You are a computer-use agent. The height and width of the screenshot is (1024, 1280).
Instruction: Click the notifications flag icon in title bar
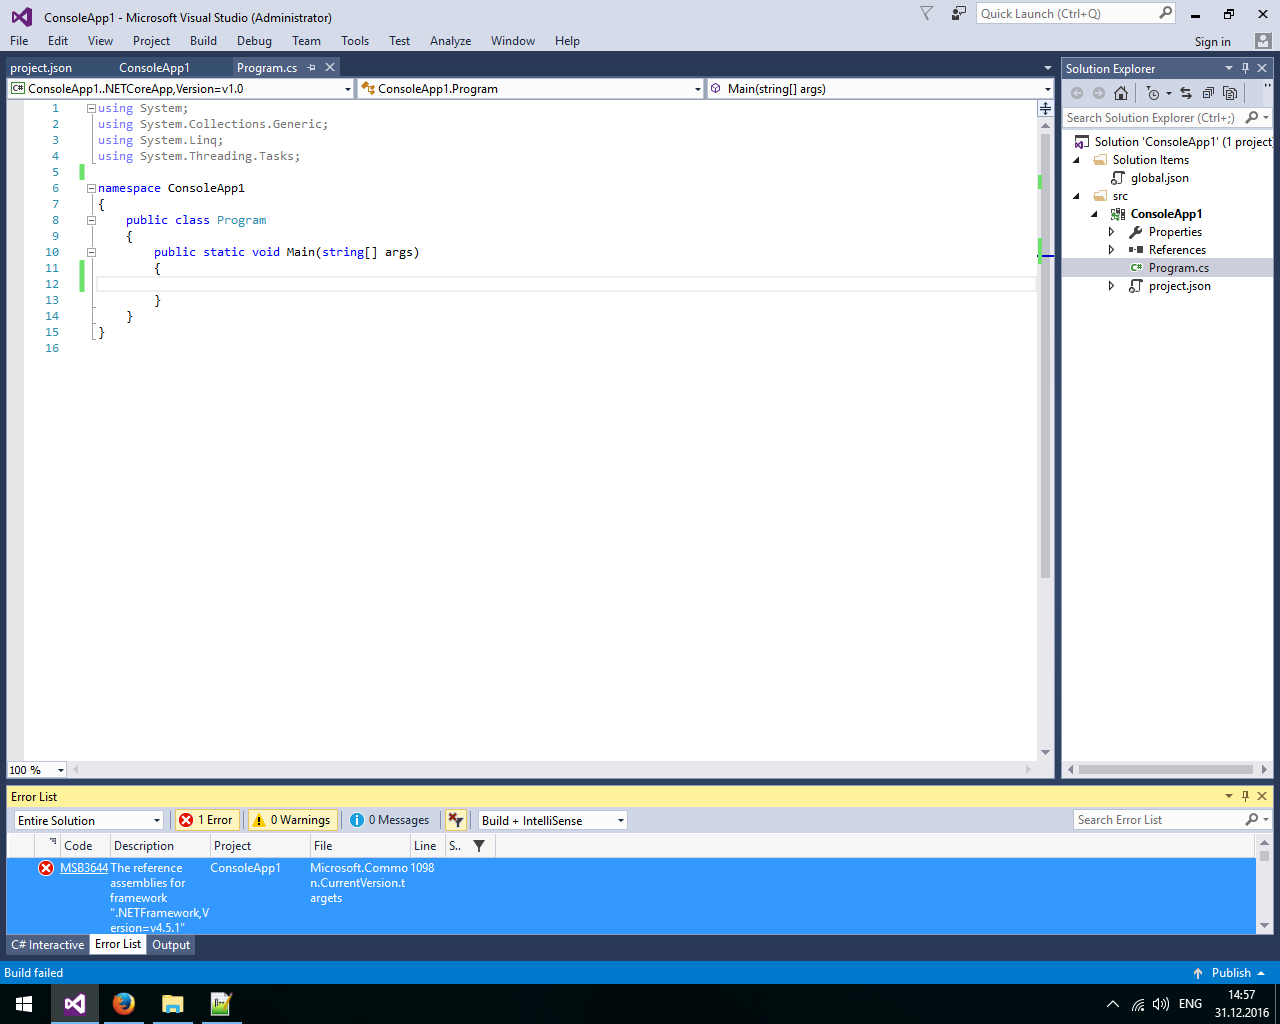[x=927, y=13]
